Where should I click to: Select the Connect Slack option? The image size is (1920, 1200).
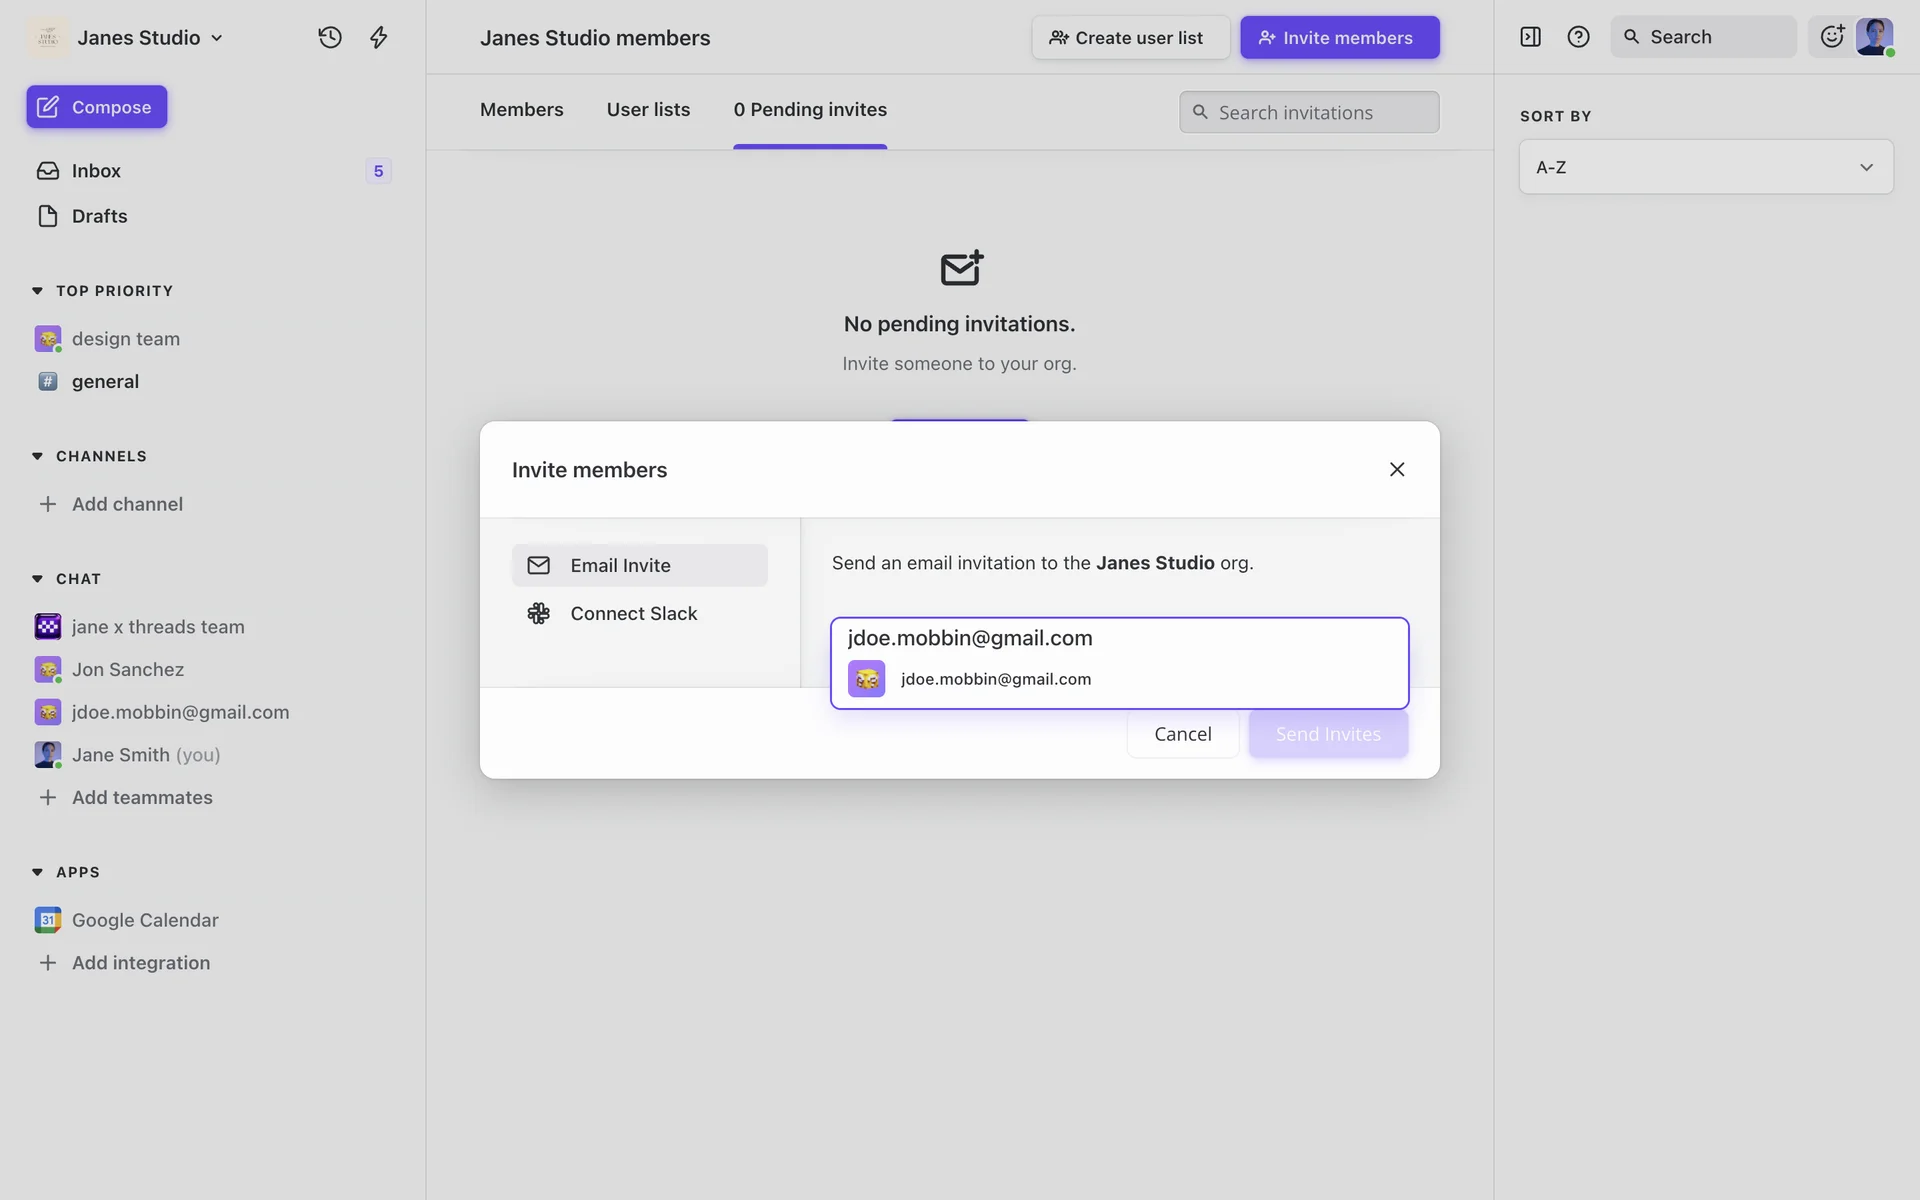633,614
